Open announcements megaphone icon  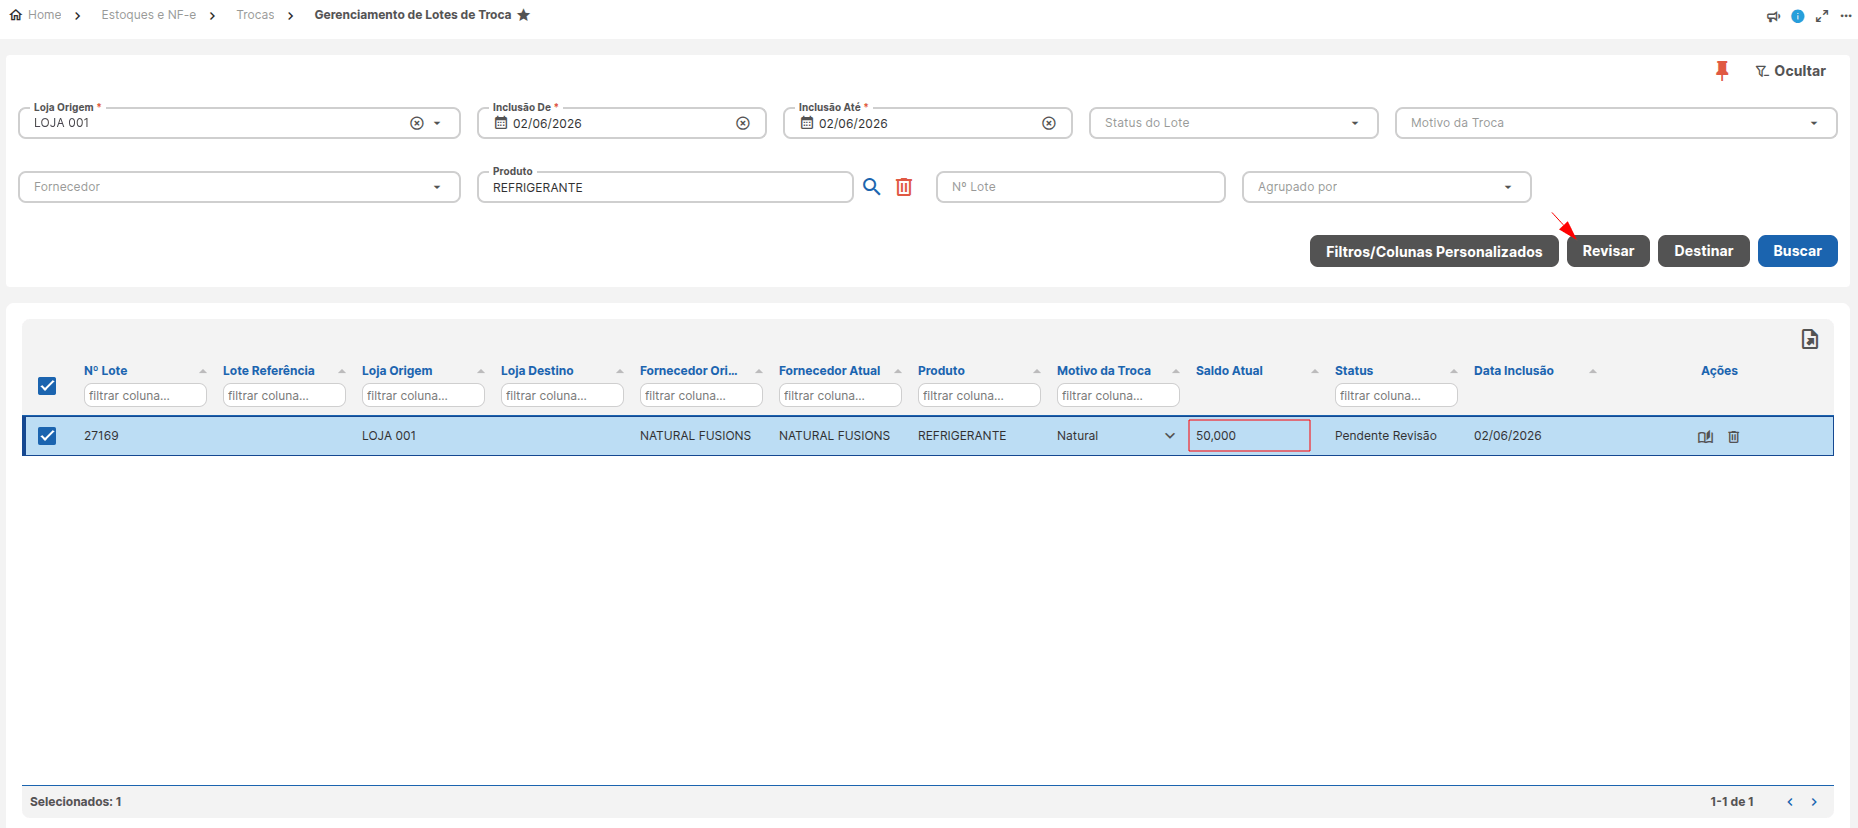(1773, 16)
